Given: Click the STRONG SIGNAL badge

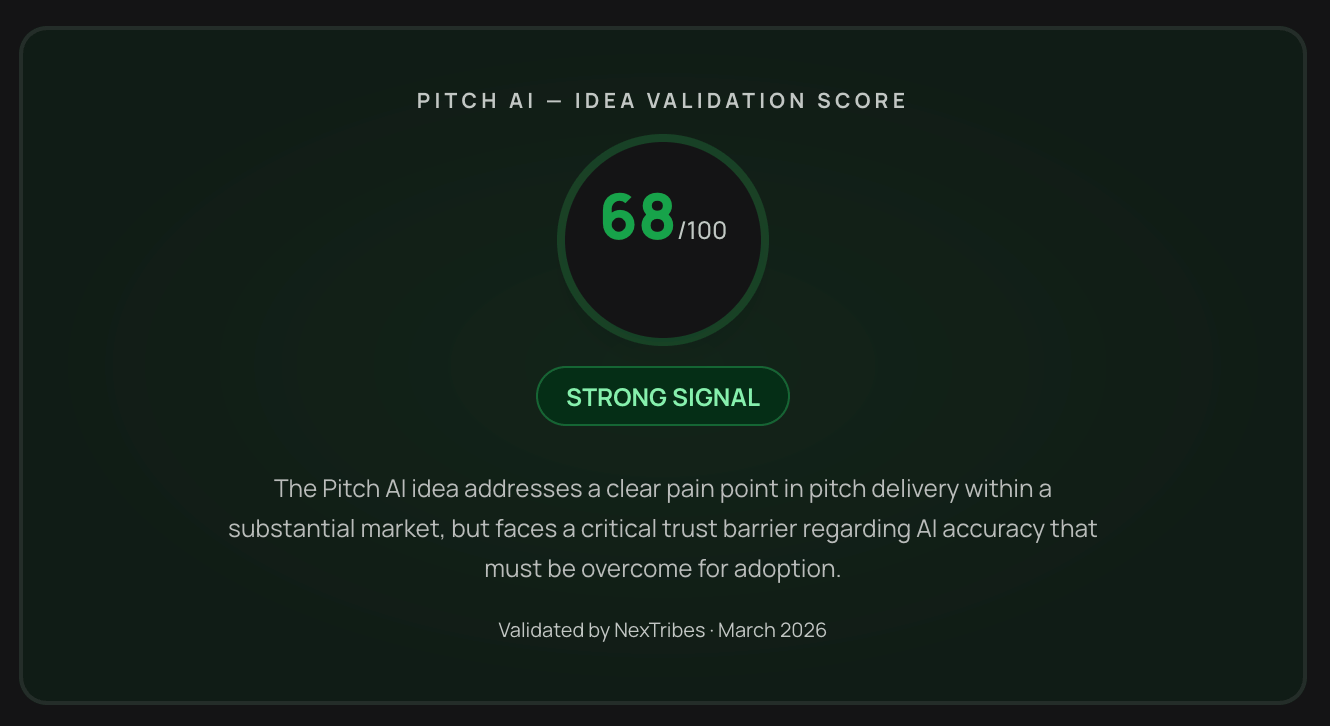Looking at the screenshot, I should click(662, 396).
